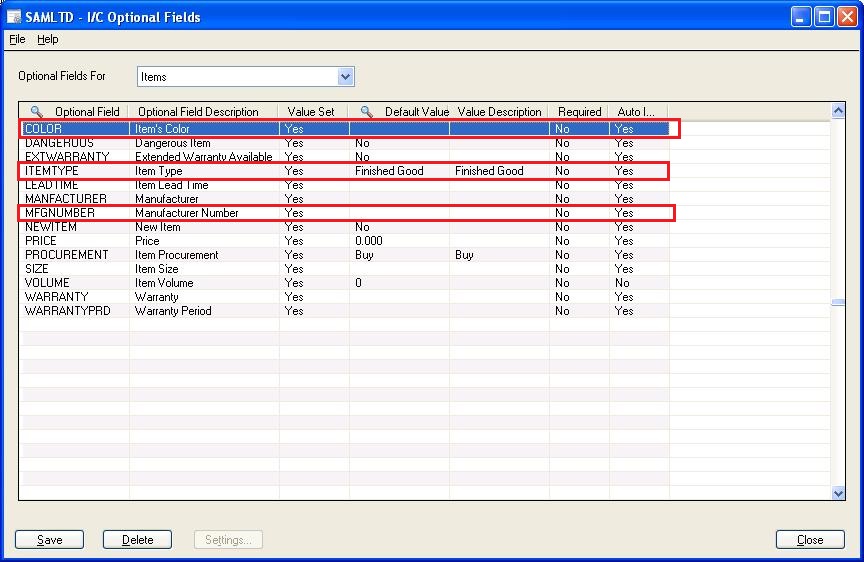Image resolution: width=864 pixels, height=562 pixels.
Task: Click the Auto Insert Yes cell for WARRANTYPRD
Action: 639,311
